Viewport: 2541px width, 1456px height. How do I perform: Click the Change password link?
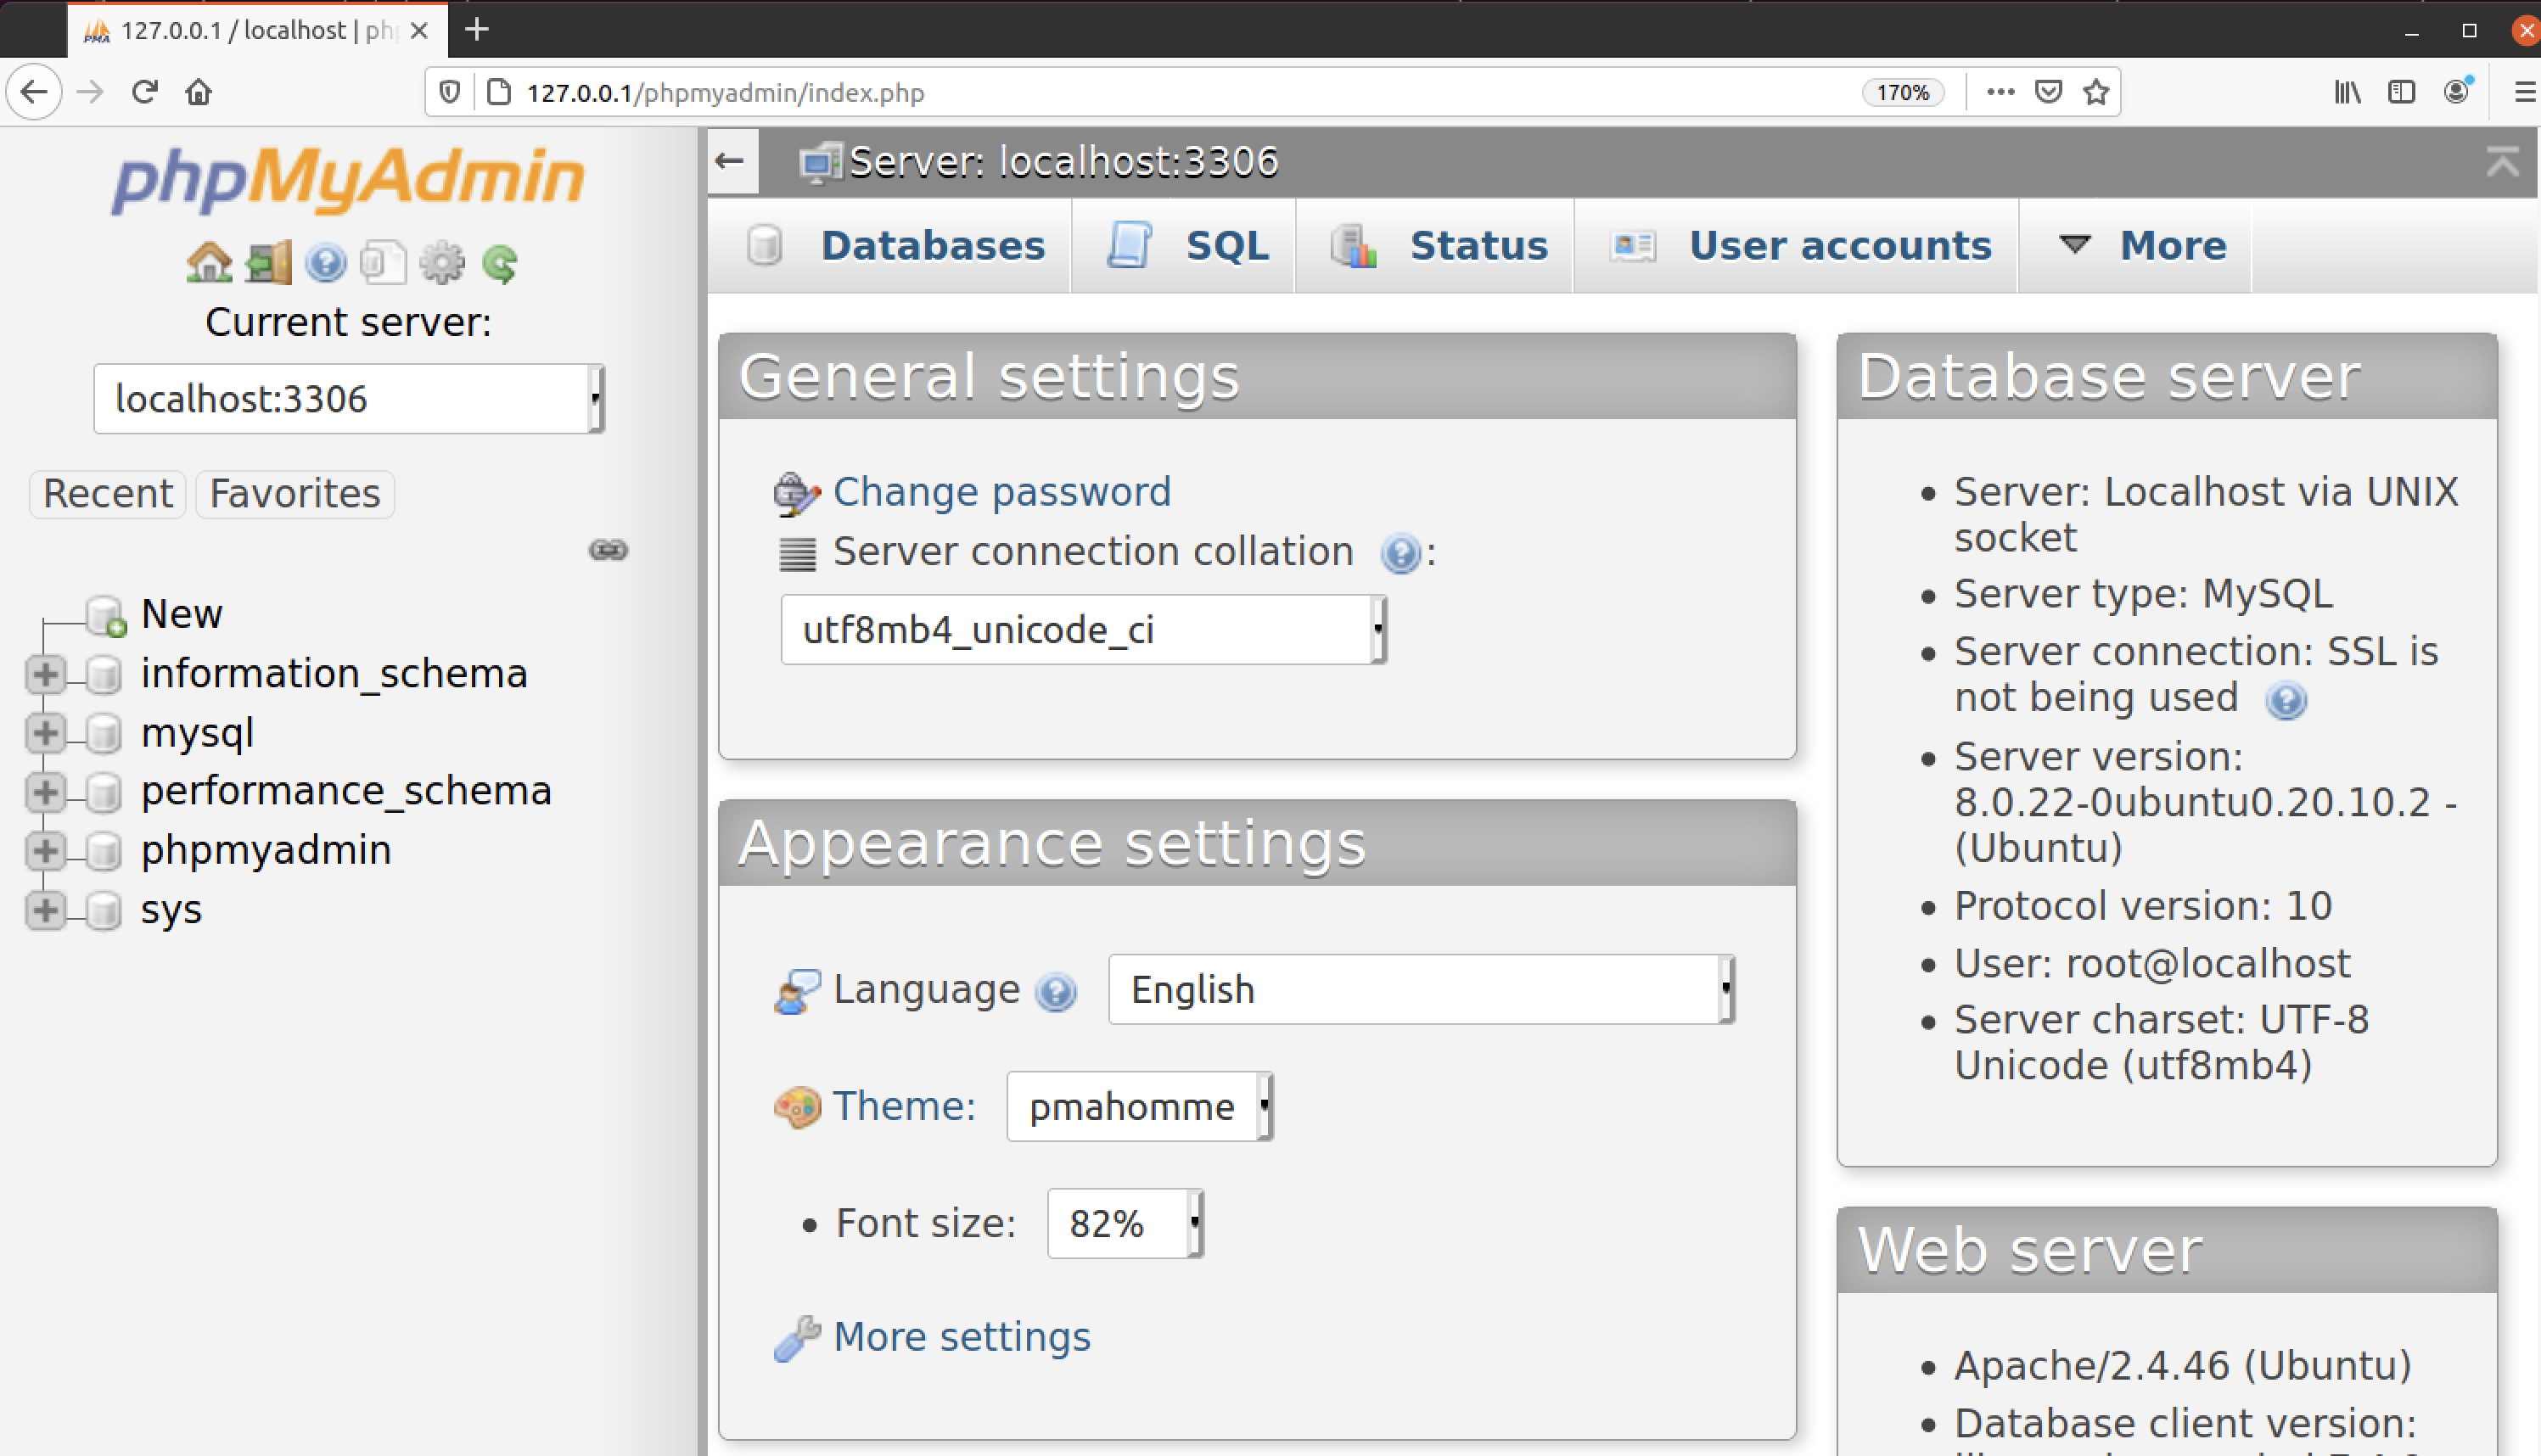[x=1001, y=492]
